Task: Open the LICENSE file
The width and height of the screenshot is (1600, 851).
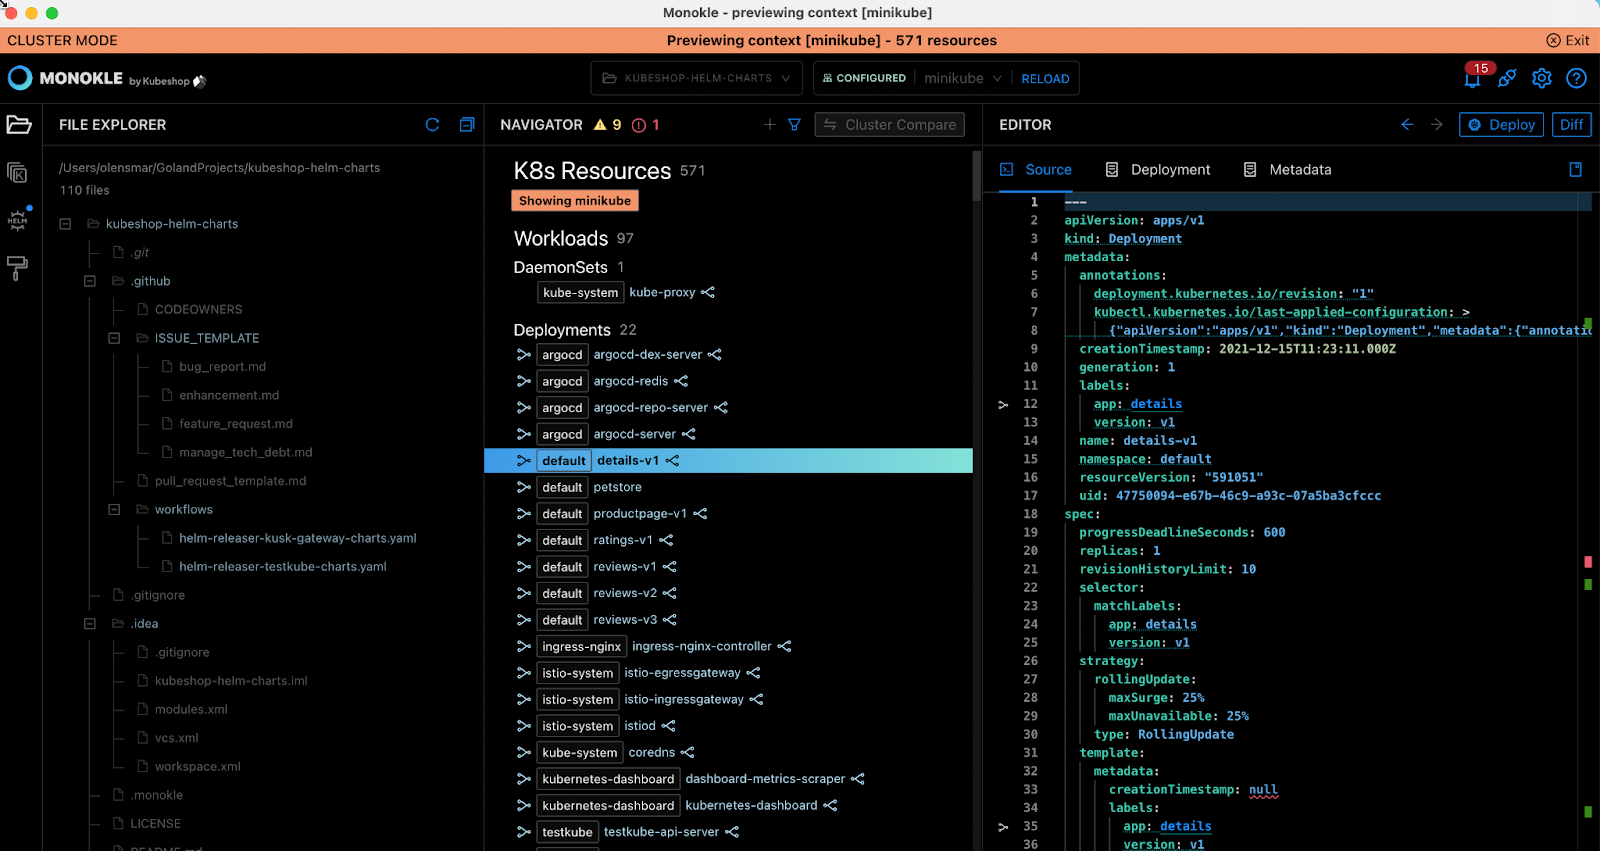Action: [155, 824]
